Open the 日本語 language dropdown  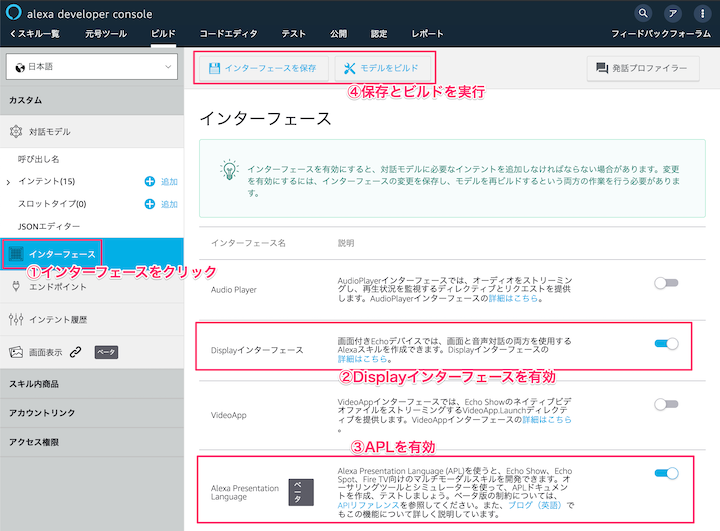(92, 67)
